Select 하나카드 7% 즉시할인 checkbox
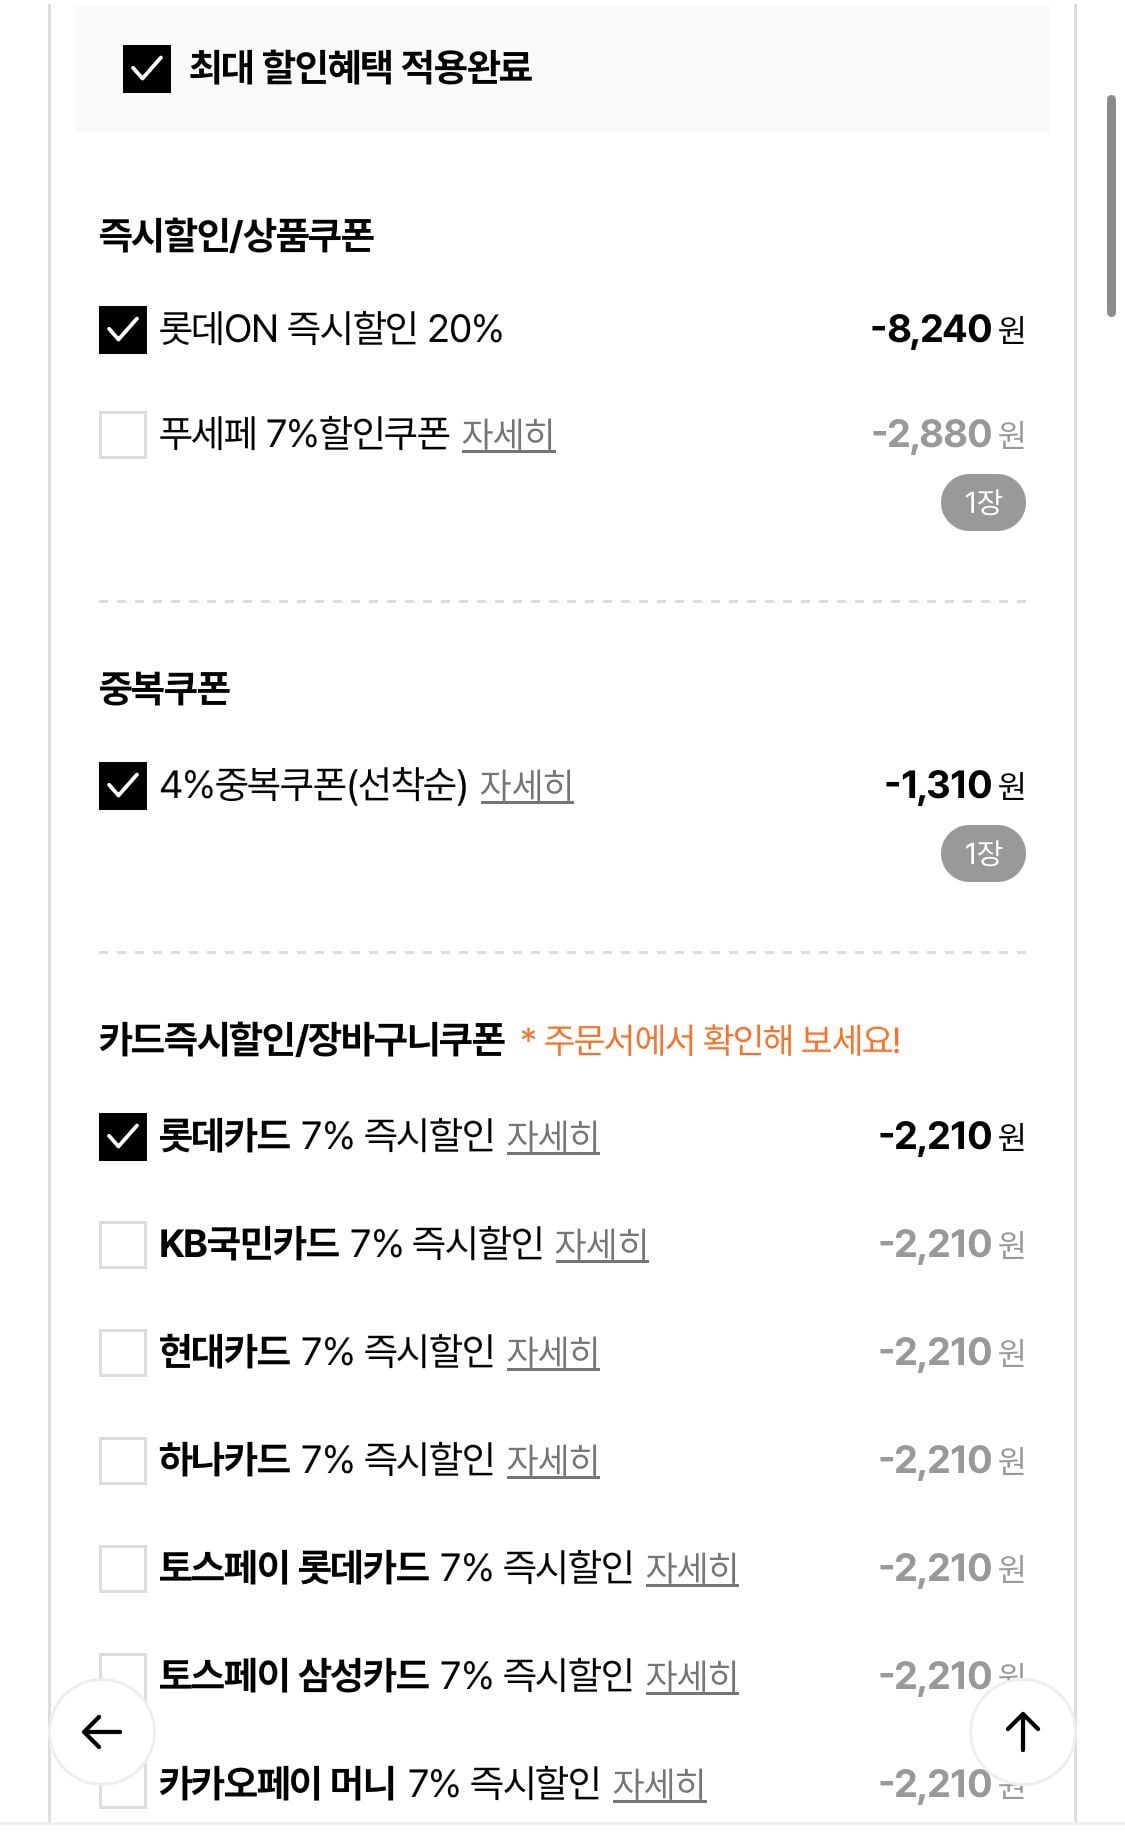Screen dimensions: 1125x1835 (122, 1461)
